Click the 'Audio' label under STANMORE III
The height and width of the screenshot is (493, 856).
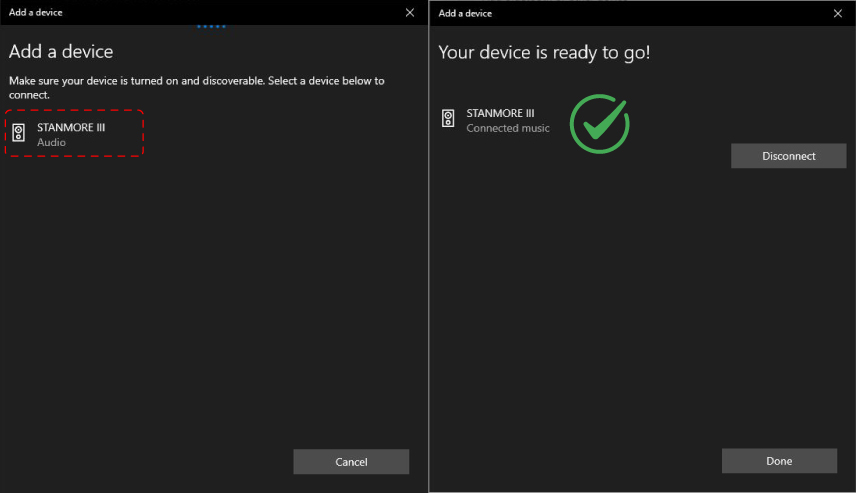point(51,142)
